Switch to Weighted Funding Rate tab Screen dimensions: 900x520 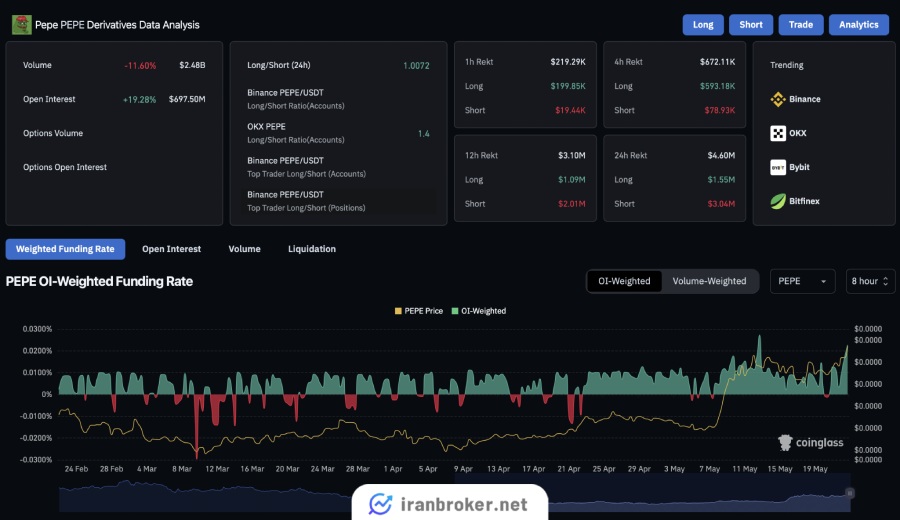pos(65,249)
